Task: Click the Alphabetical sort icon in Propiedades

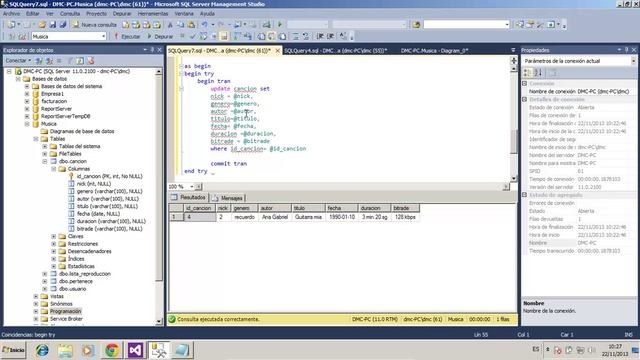Action: pos(538,73)
